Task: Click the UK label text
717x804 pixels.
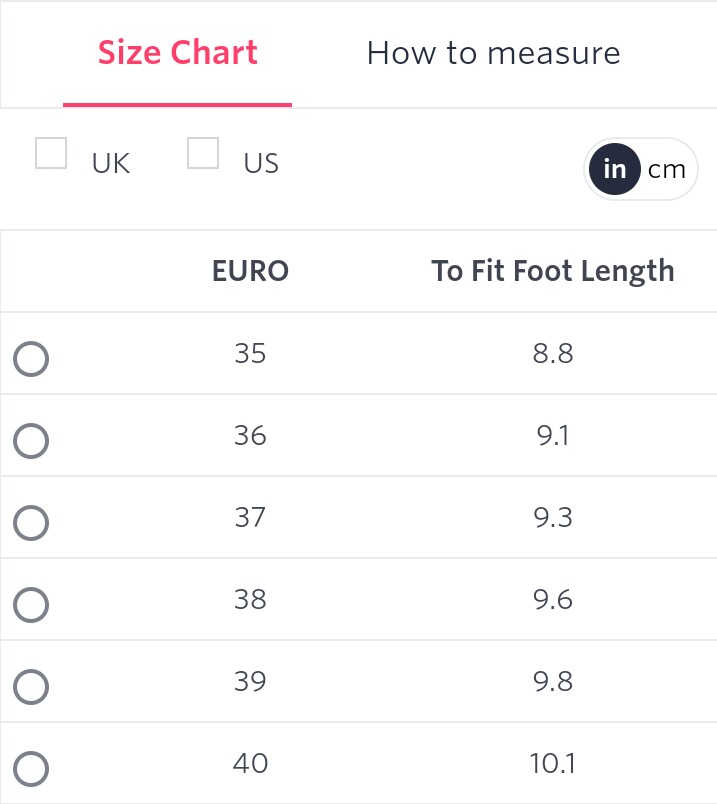Action: click(111, 164)
